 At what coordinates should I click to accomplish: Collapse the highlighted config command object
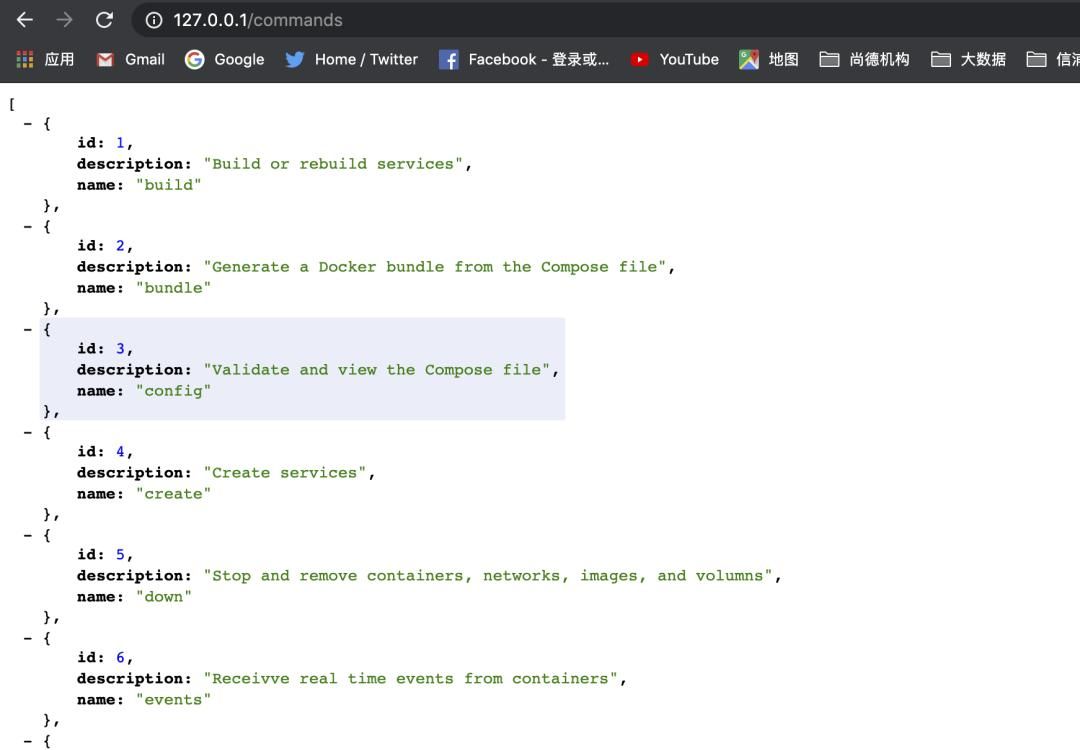click(x=27, y=328)
